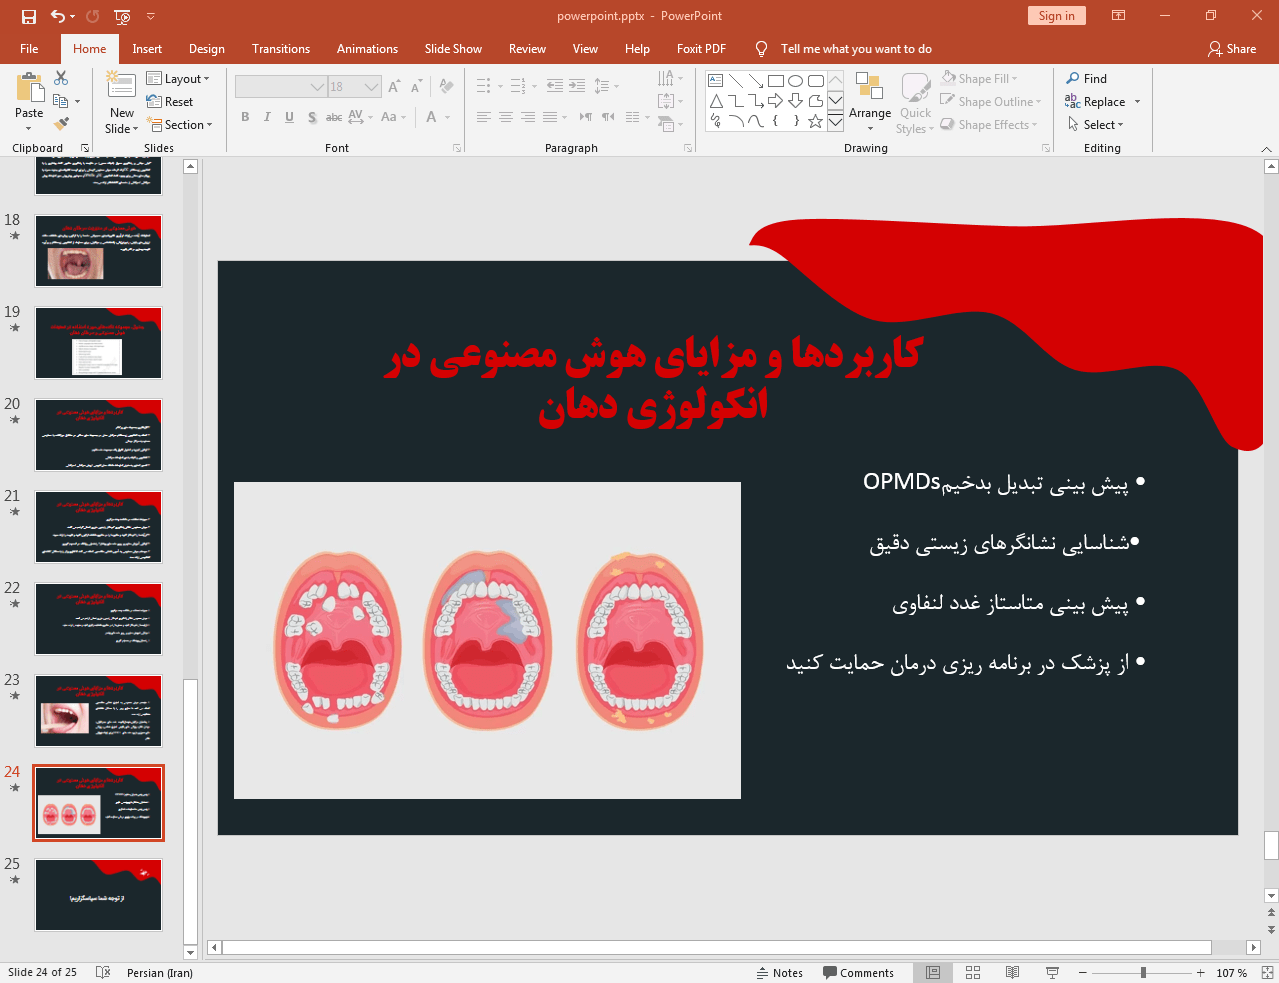
Task: Select slide 25 thumbnail
Action: point(98,895)
